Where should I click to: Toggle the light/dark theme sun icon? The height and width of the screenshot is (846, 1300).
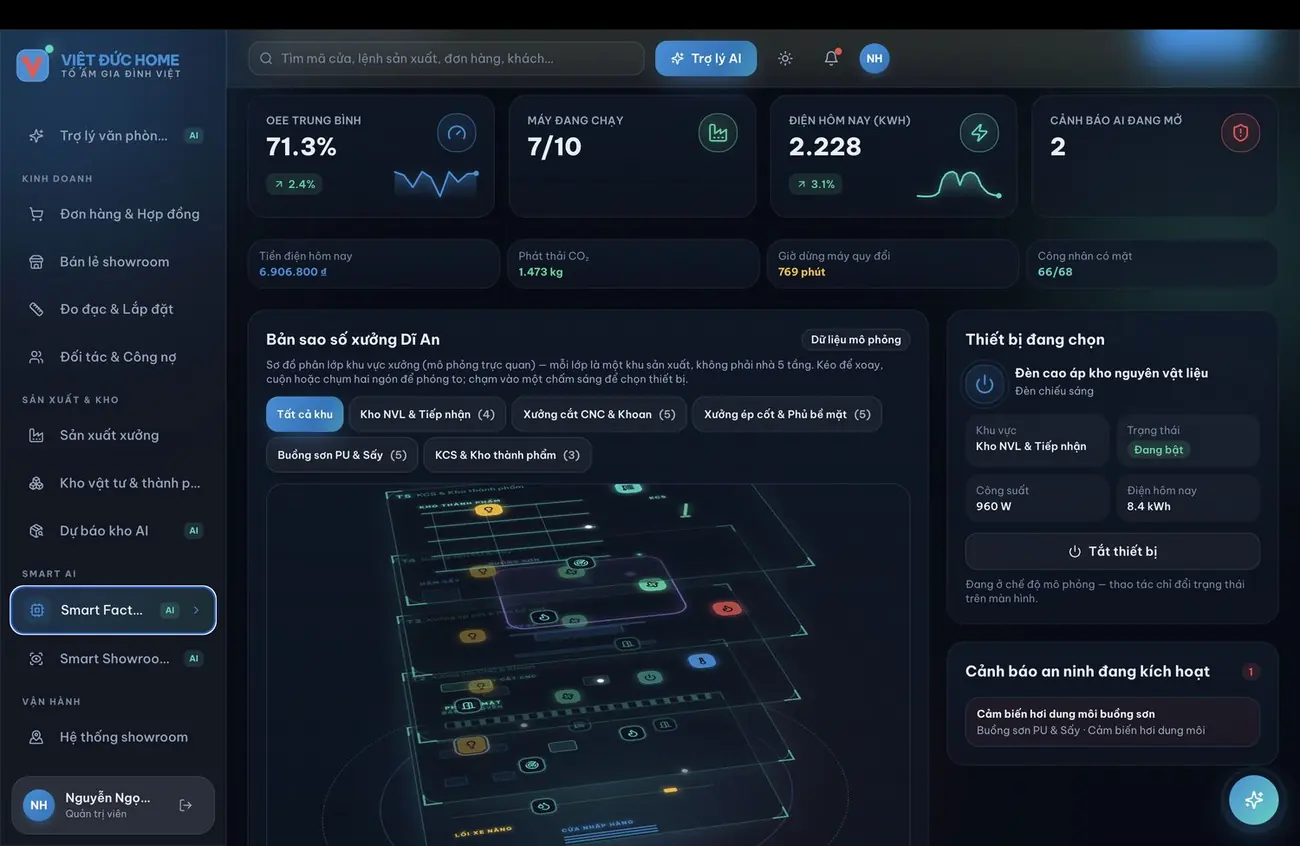pos(785,58)
